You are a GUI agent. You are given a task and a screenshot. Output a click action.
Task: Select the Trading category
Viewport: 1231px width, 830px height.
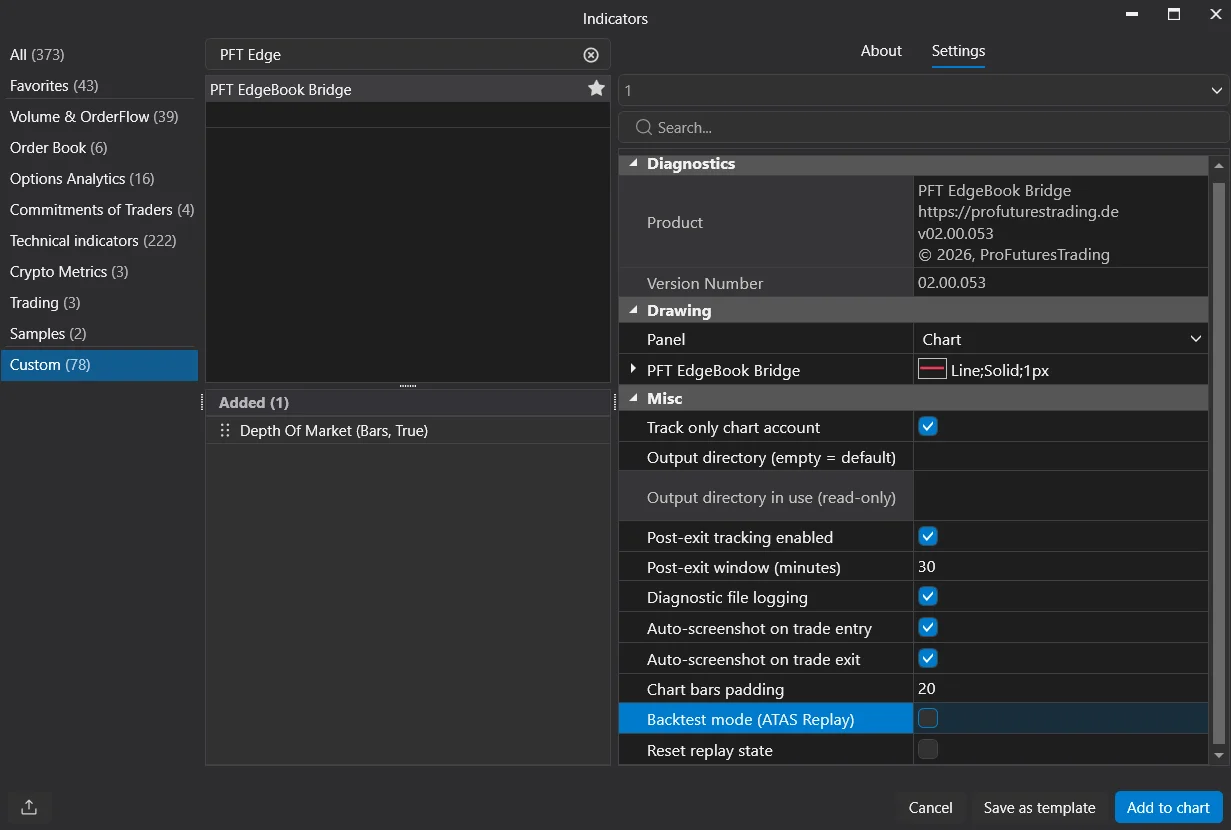99,303
